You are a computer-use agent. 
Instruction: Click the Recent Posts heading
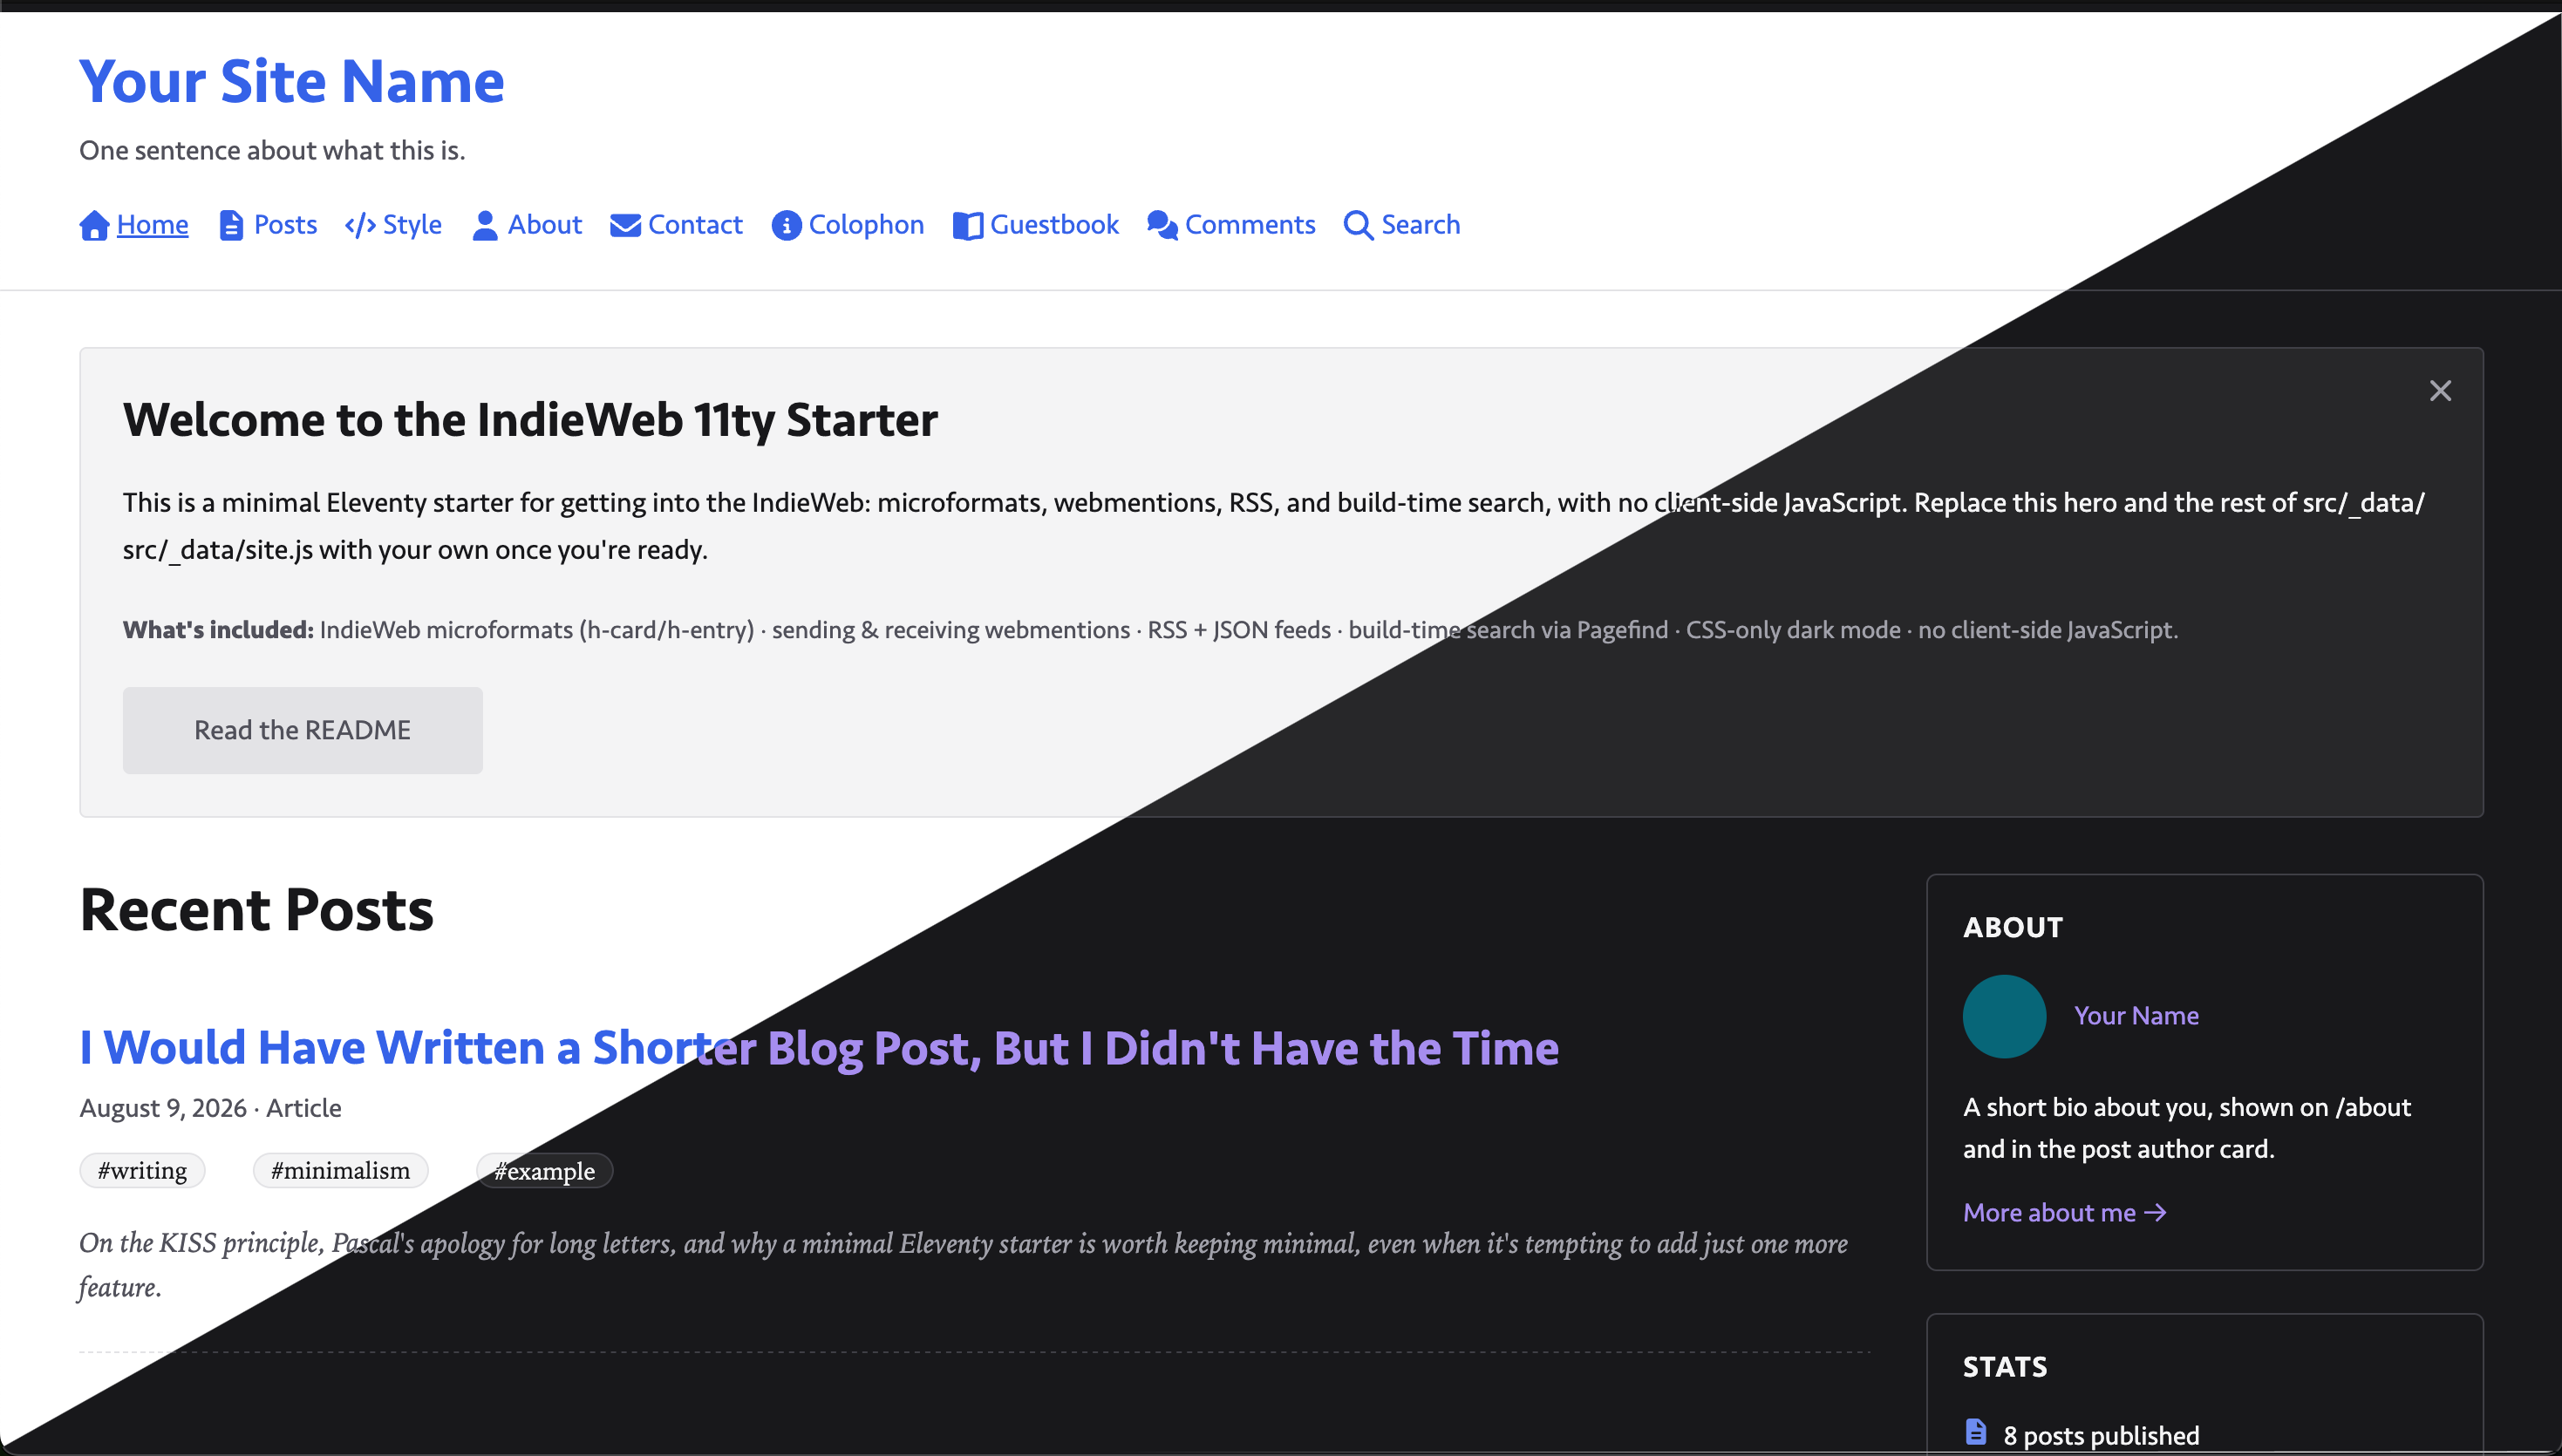coord(257,910)
